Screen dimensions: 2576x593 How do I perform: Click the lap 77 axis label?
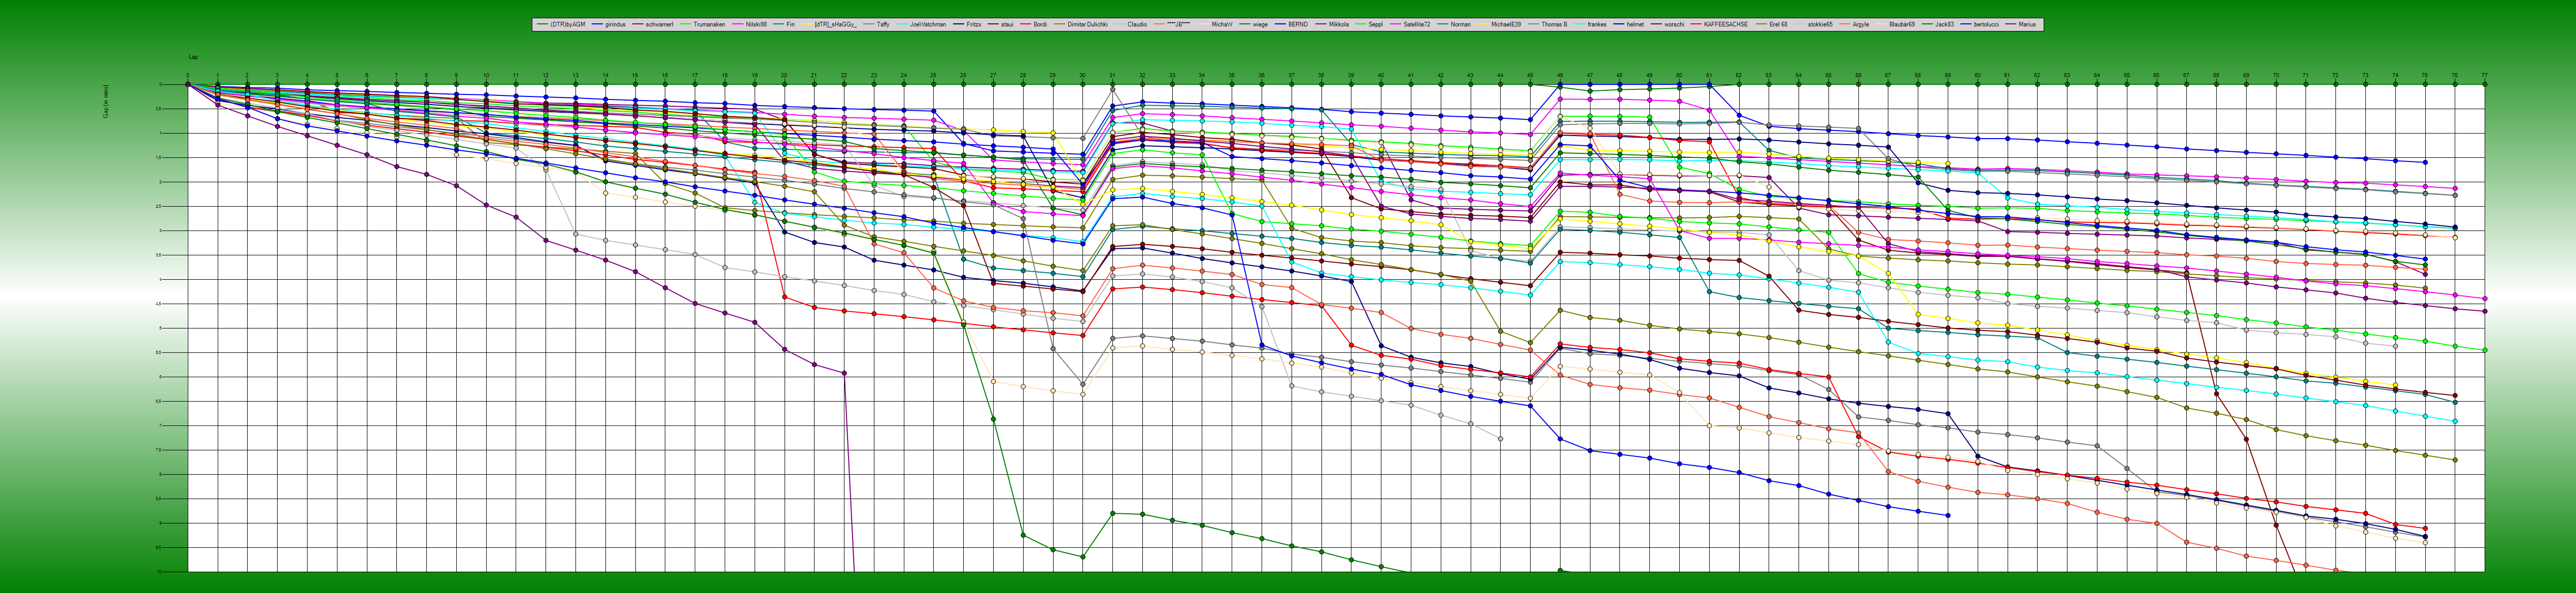2484,75
